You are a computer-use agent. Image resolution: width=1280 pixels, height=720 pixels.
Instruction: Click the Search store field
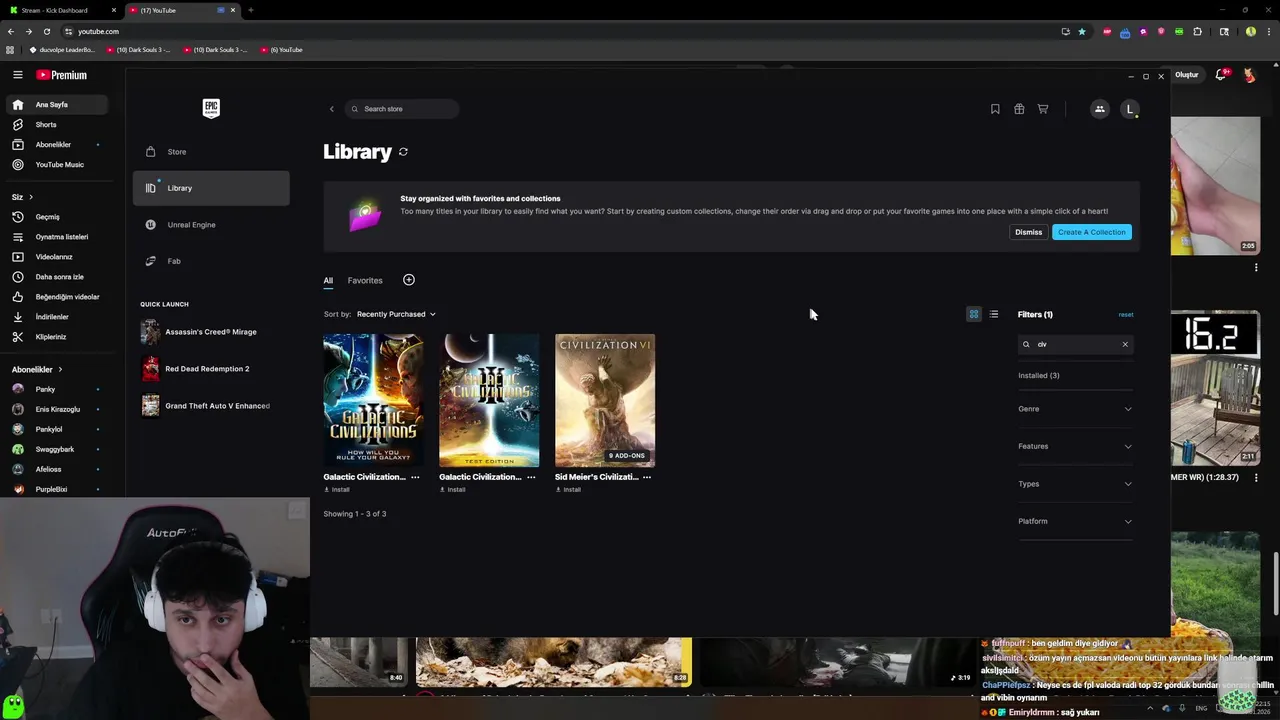(402, 109)
